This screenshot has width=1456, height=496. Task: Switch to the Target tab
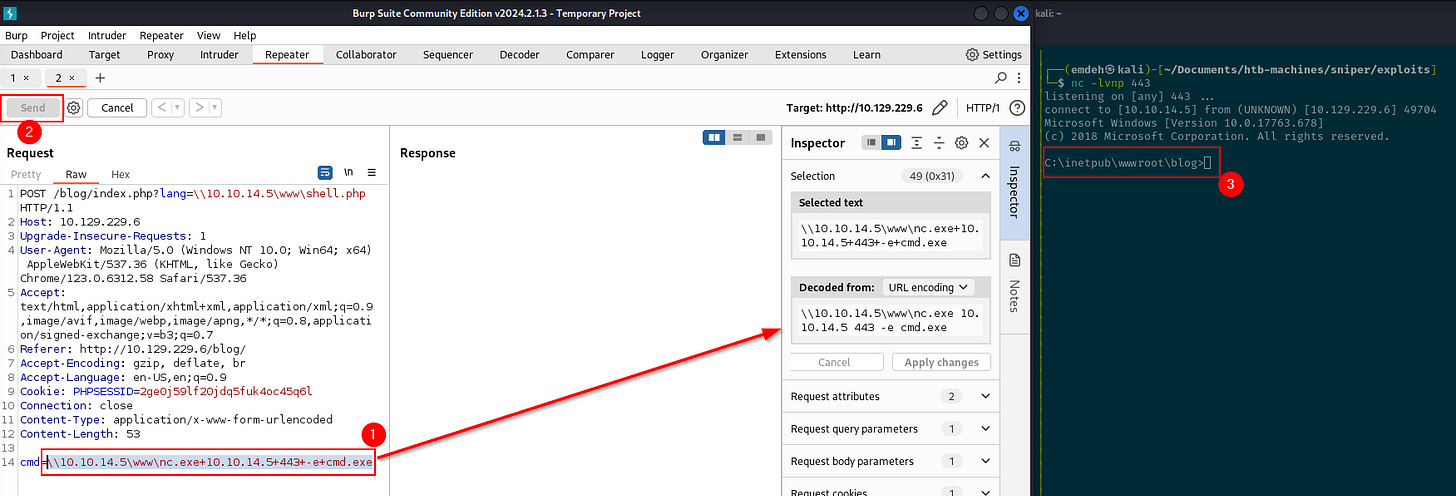point(104,54)
